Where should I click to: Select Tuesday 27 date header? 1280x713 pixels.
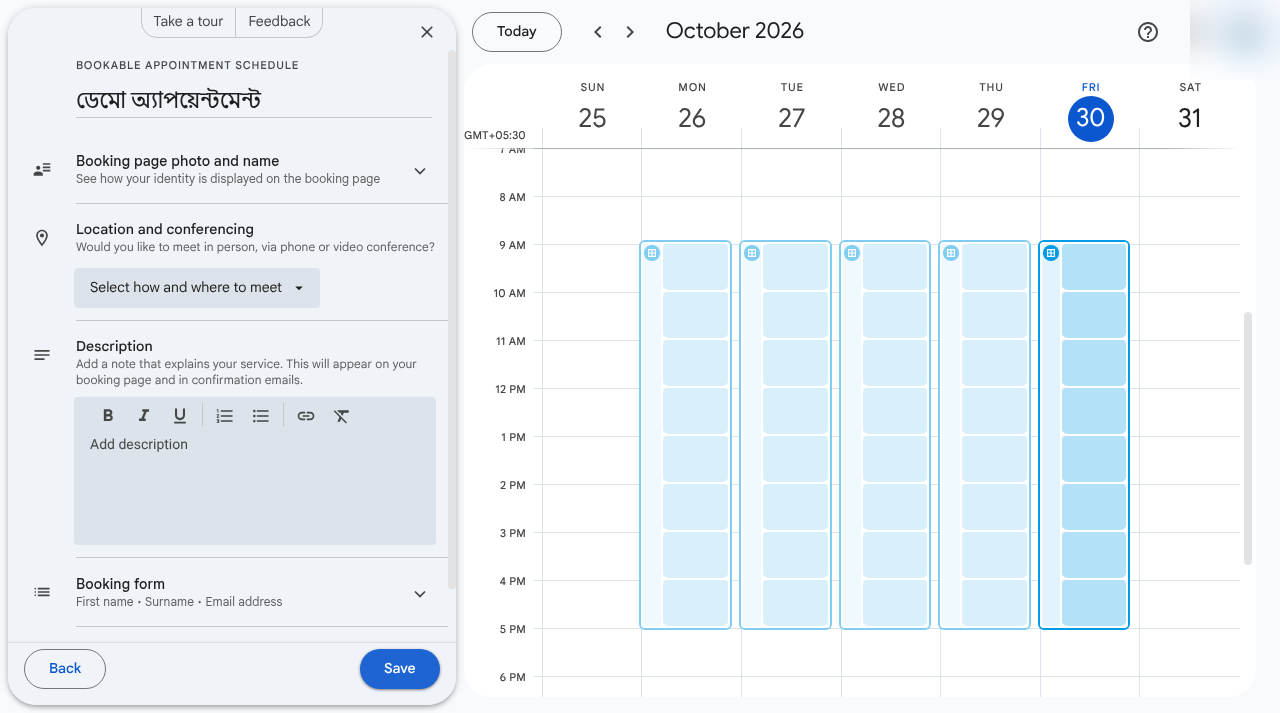click(791, 118)
